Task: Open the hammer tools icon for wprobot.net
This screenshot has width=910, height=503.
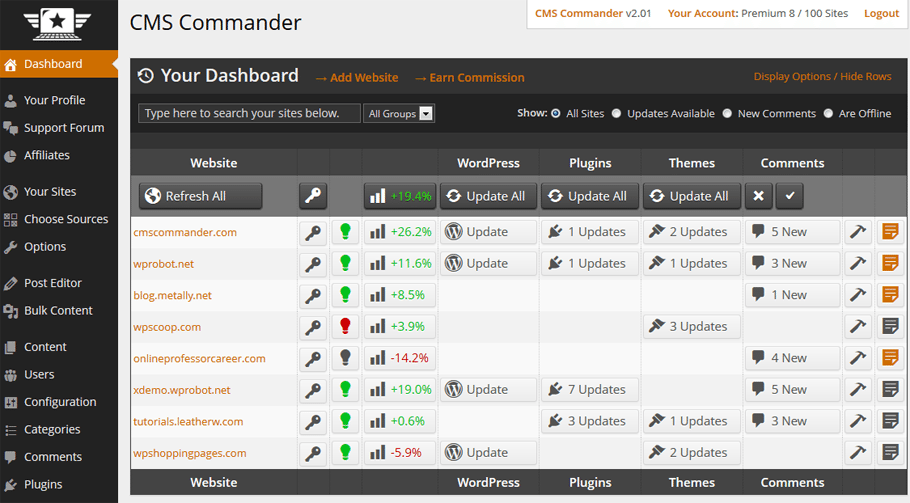Action: (858, 263)
